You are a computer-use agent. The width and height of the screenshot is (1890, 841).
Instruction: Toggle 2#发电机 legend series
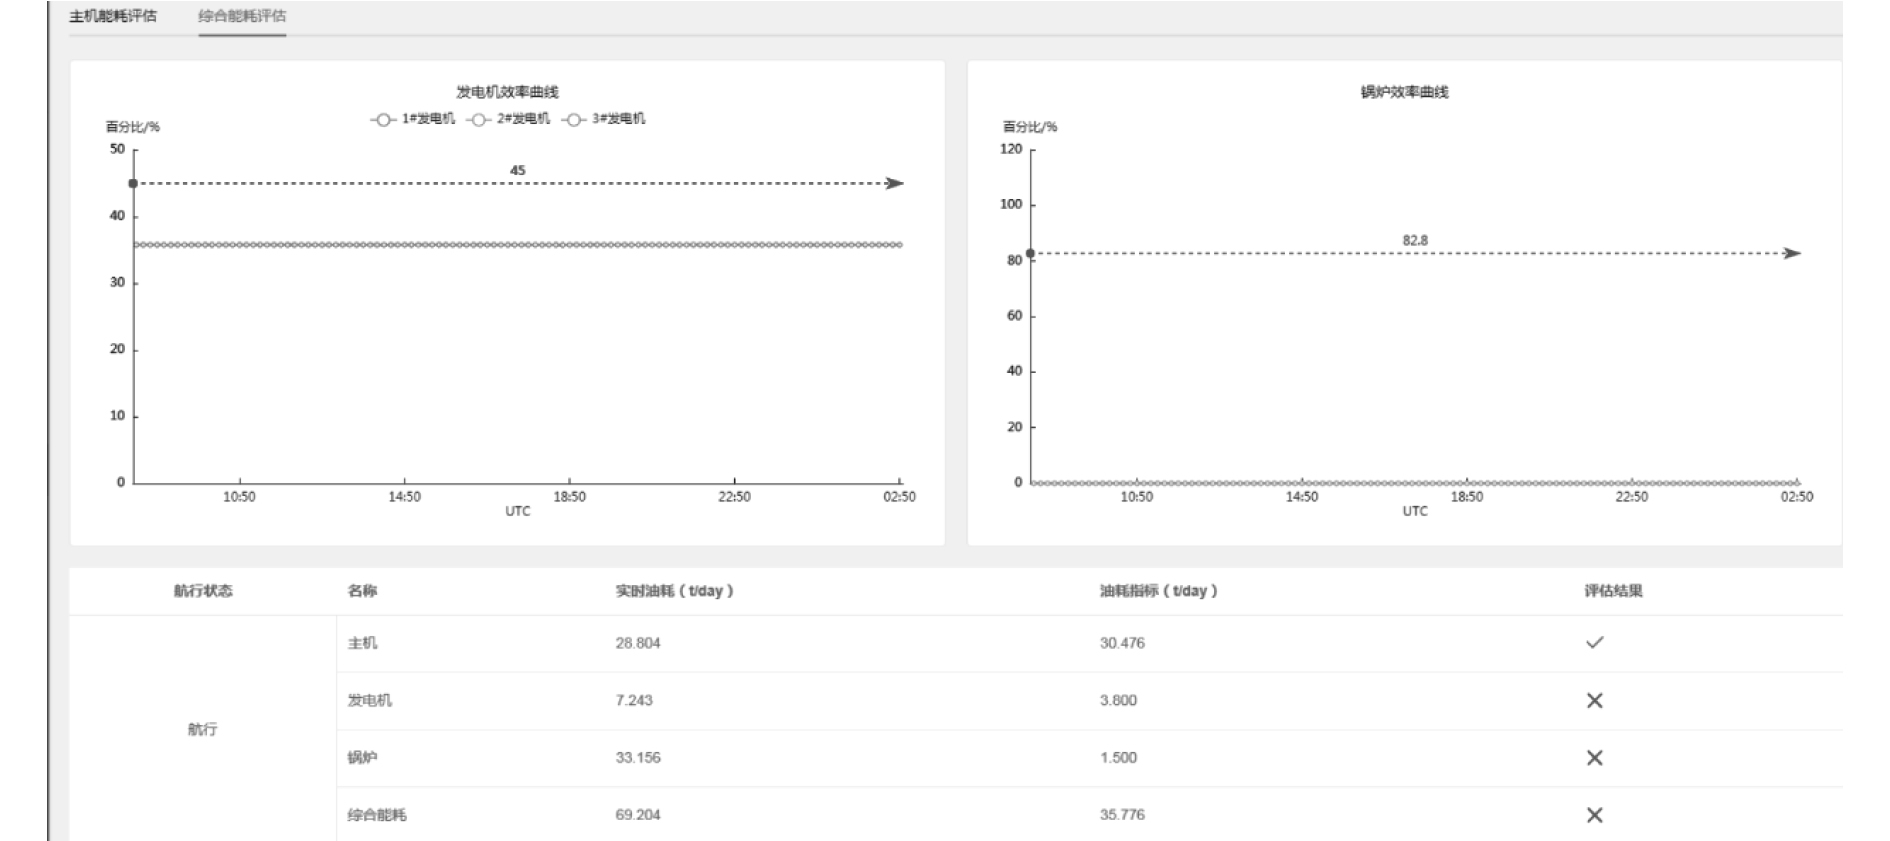click(x=509, y=119)
